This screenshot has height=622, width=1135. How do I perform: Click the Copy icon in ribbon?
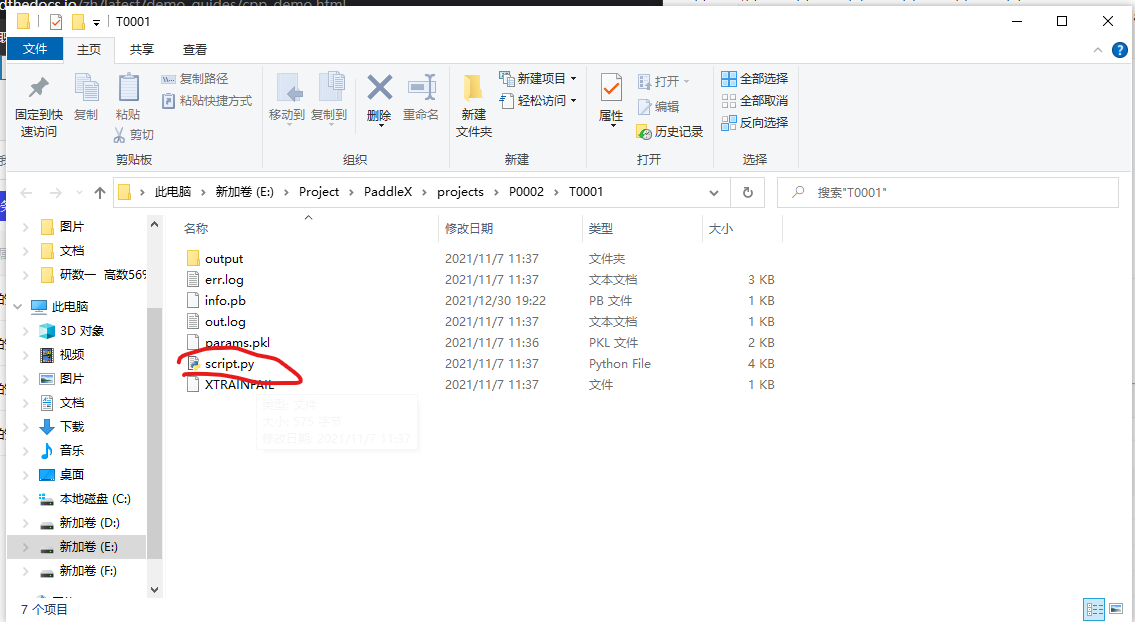click(x=86, y=89)
